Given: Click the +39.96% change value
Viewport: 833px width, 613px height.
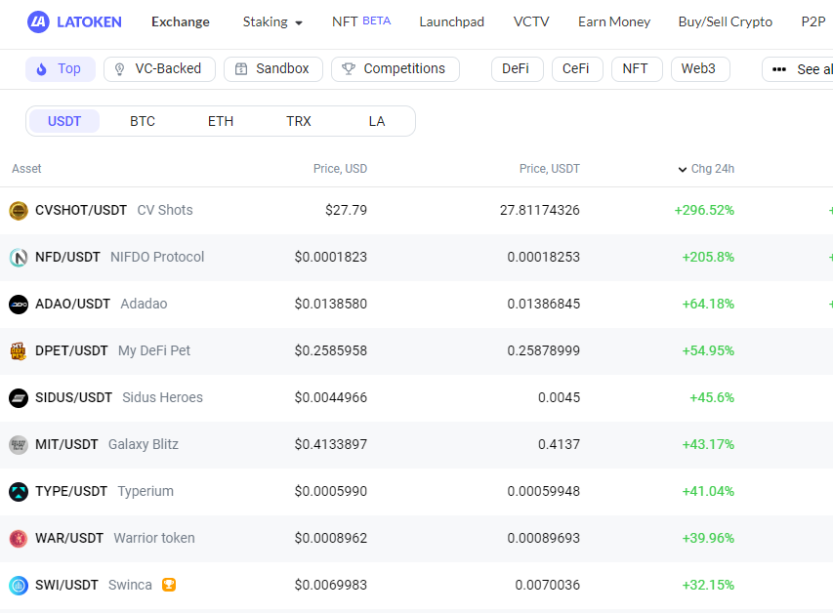Looking at the screenshot, I should click(708, 538).
